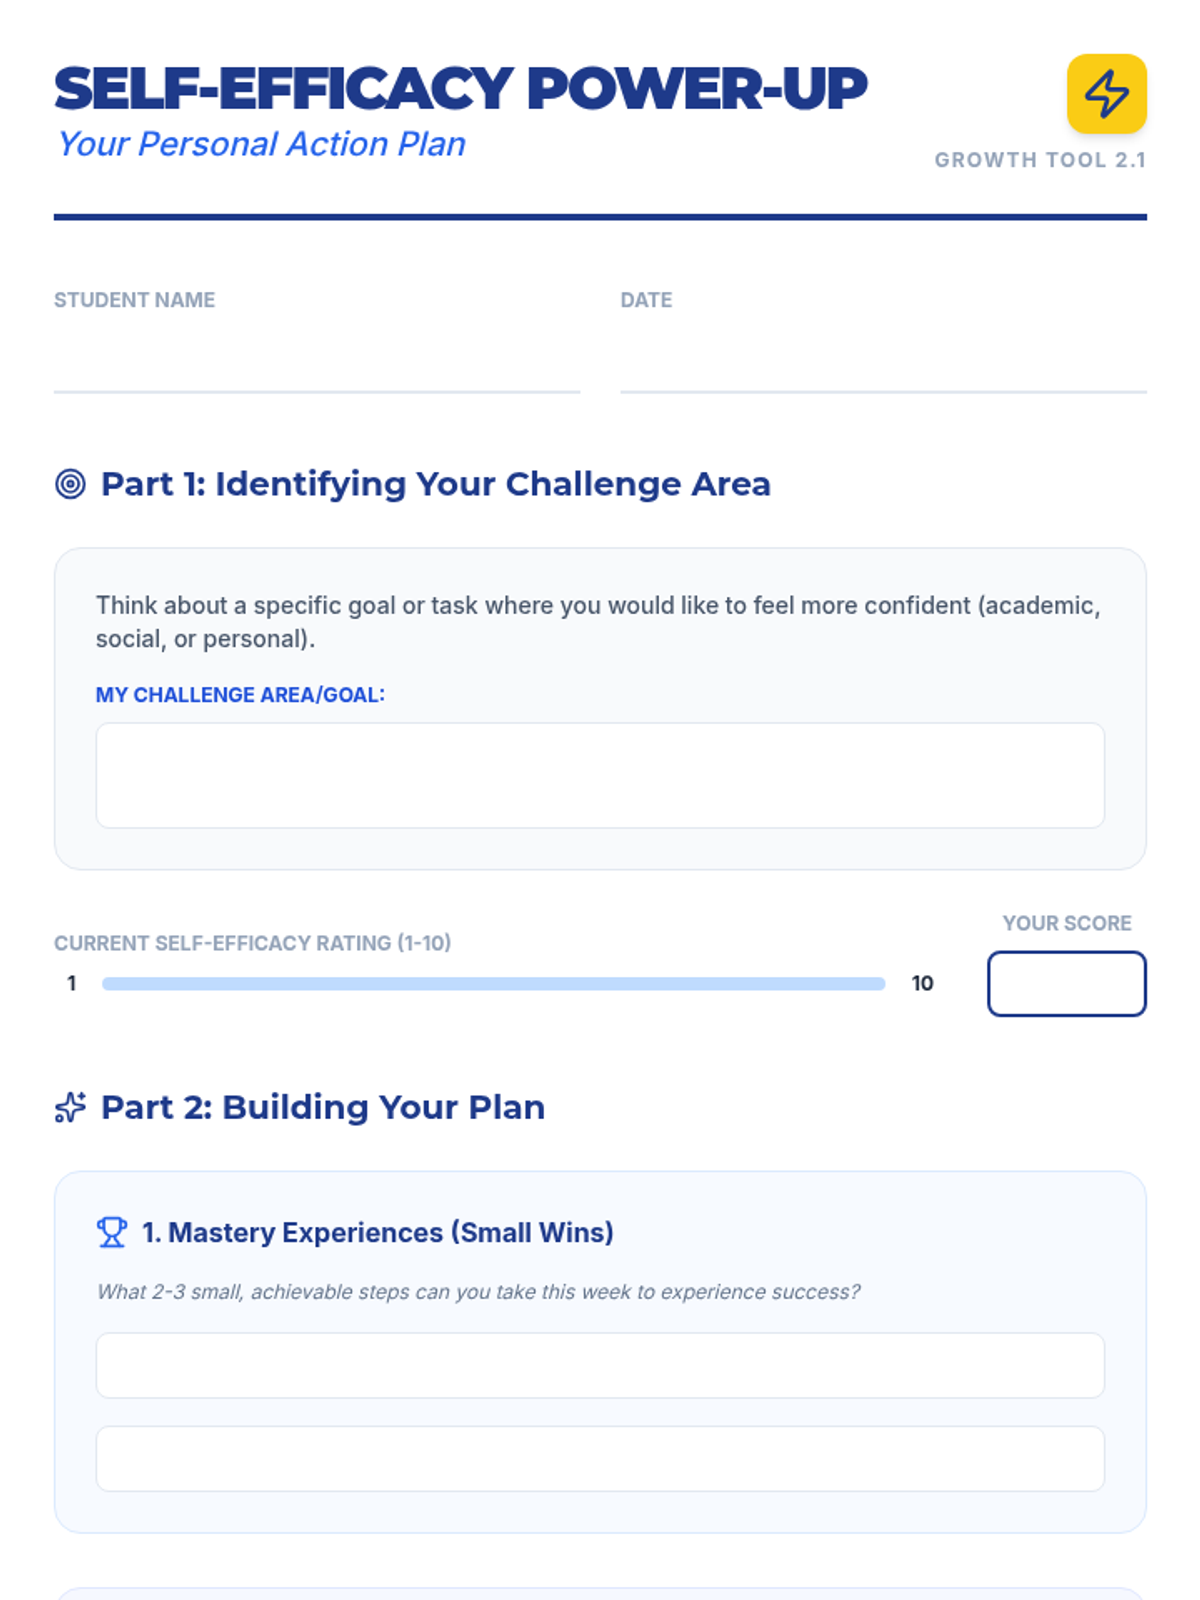Screen dimensions: 1200x1600
Task: Click the Your Personal Action Plan subtitle
Action: (x=261, y=144)
